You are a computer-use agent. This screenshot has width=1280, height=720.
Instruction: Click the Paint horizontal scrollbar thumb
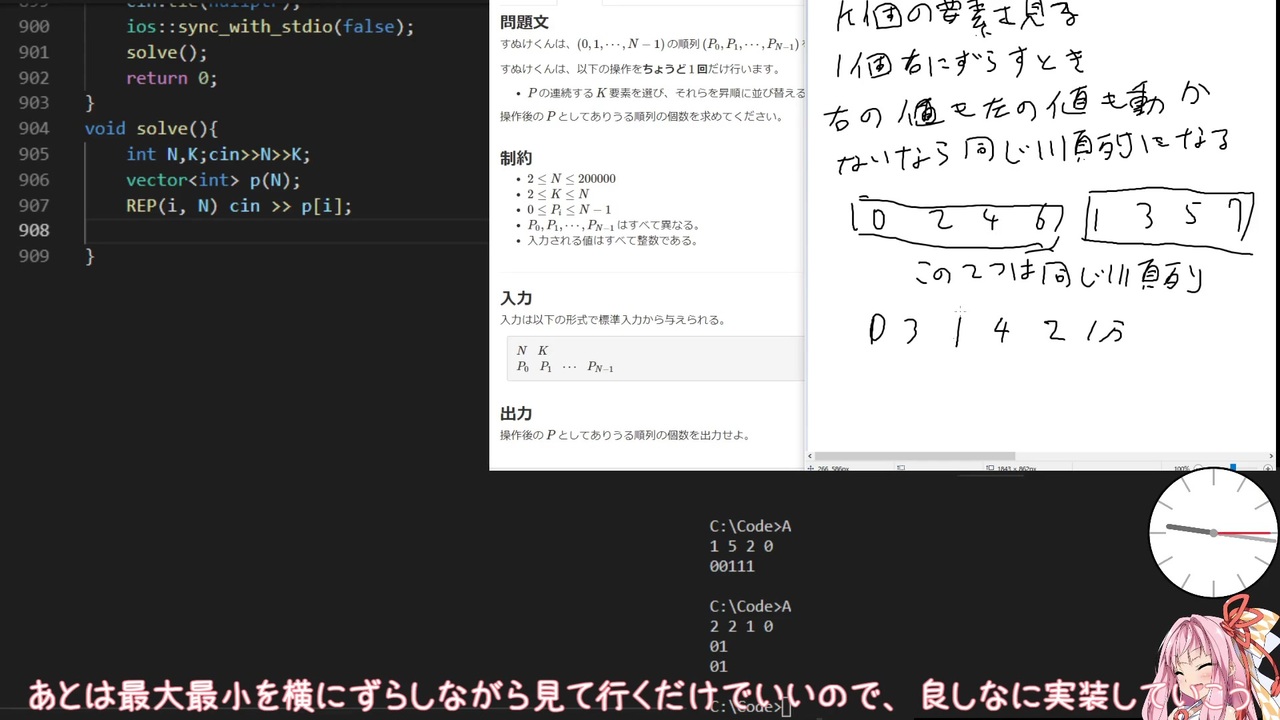click(915, 456)
